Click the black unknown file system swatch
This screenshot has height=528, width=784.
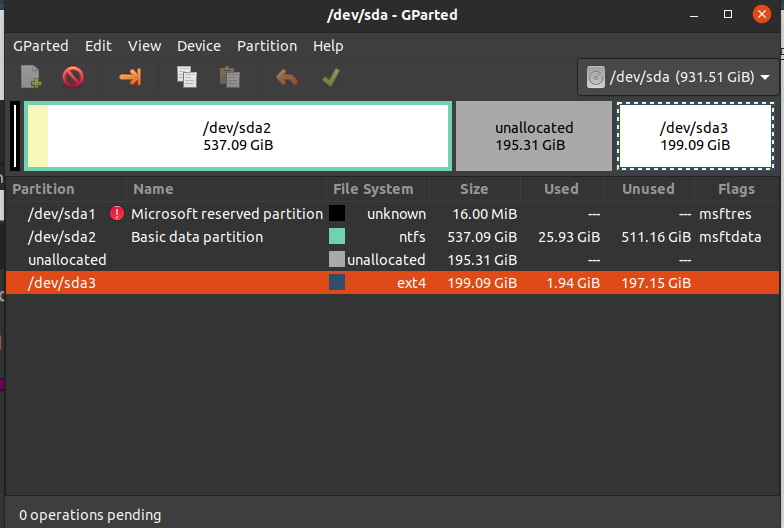[x=337, y=213]
